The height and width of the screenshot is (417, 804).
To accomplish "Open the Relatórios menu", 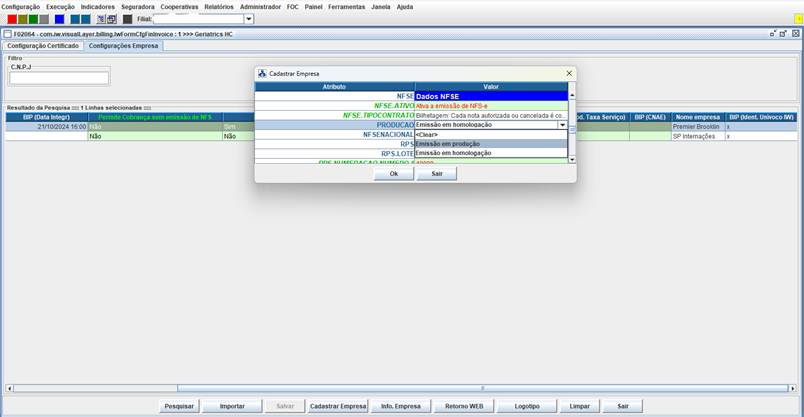I will point(218,7).
